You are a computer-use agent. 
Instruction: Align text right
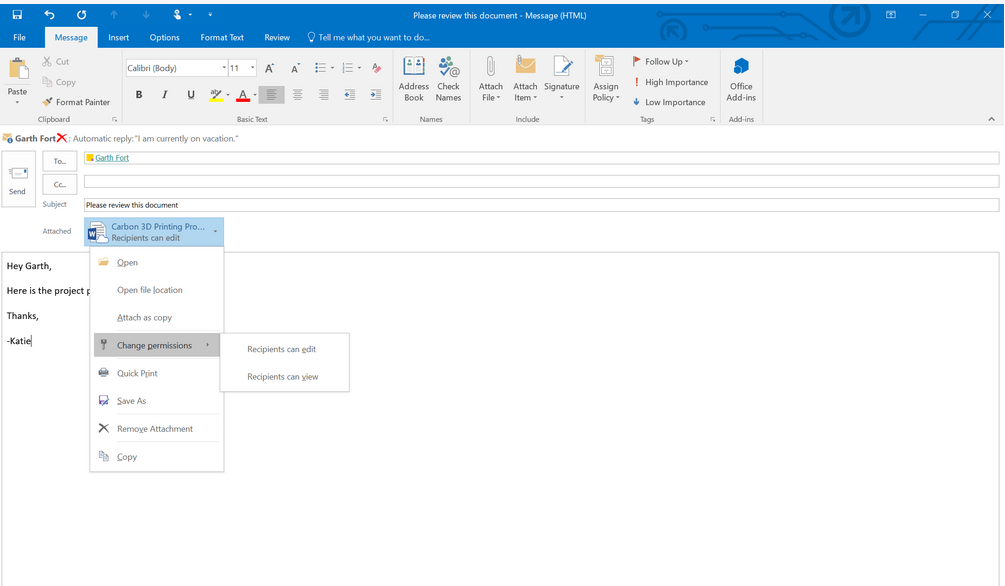coord(324,95)
